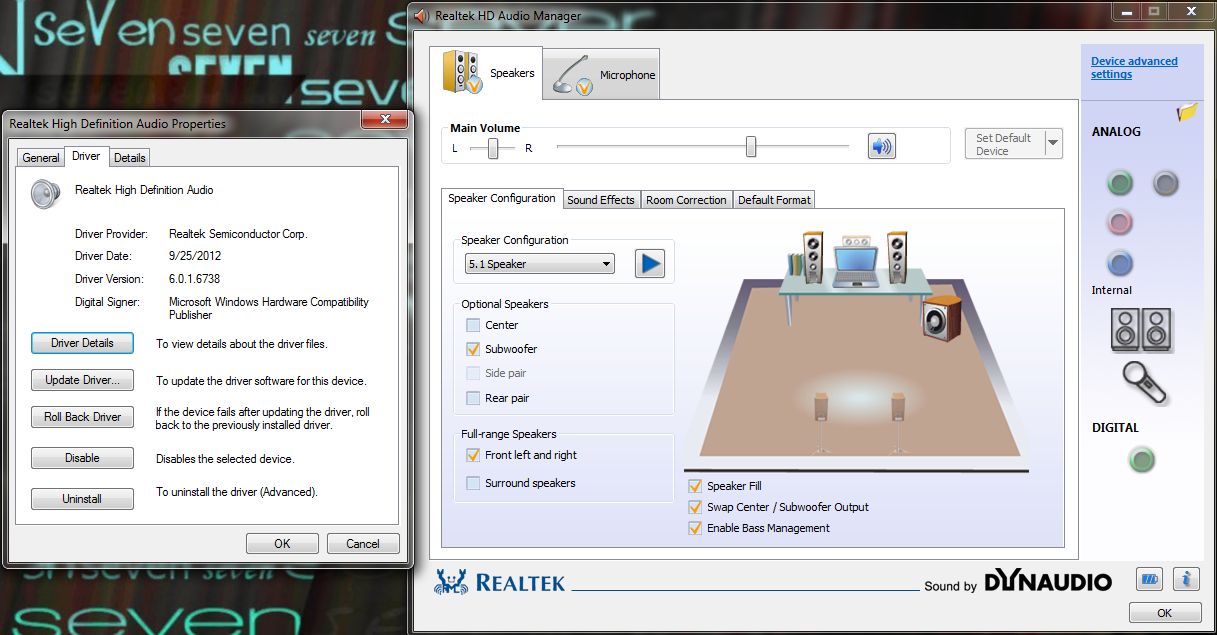Image resolution: width=1217 pixels, height=635 pixels.
Task: Open Details tab in Properties dialog
Action: pyautogui.click(x=129, y=158)
